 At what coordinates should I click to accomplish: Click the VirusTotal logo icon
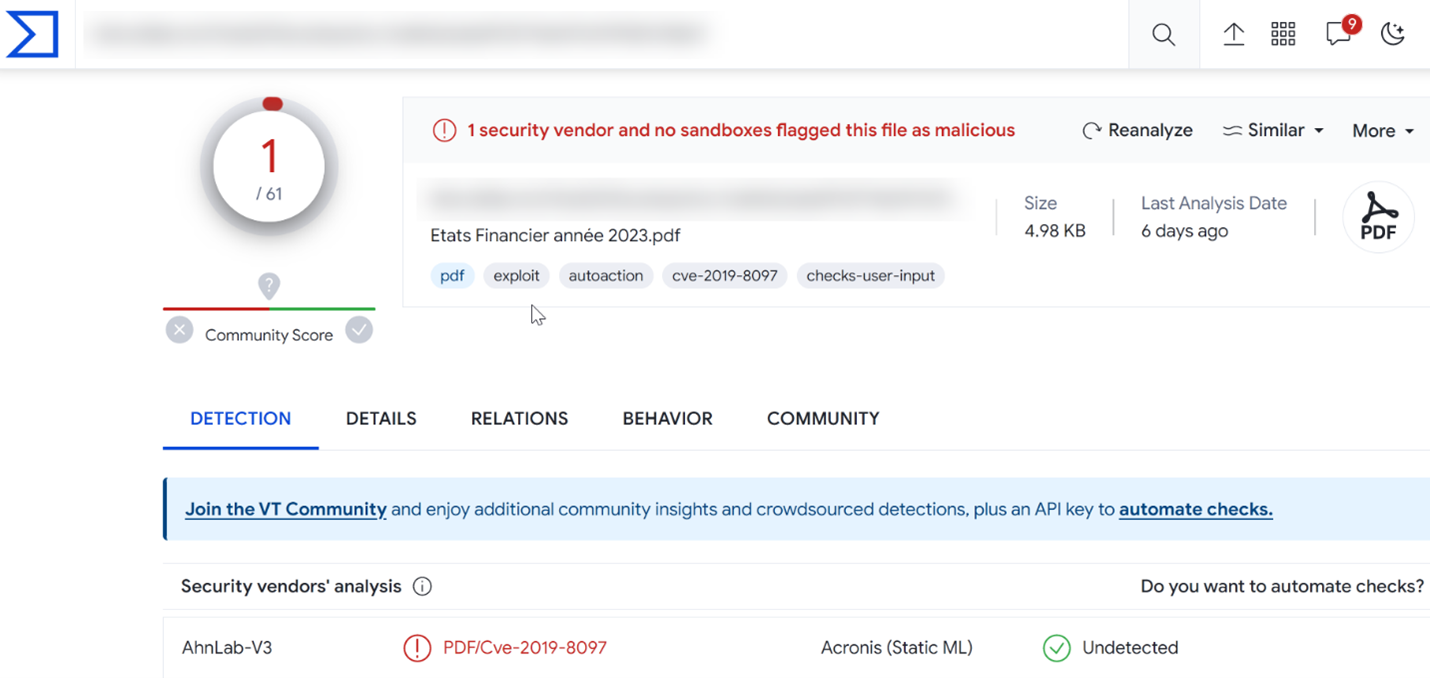32,34
